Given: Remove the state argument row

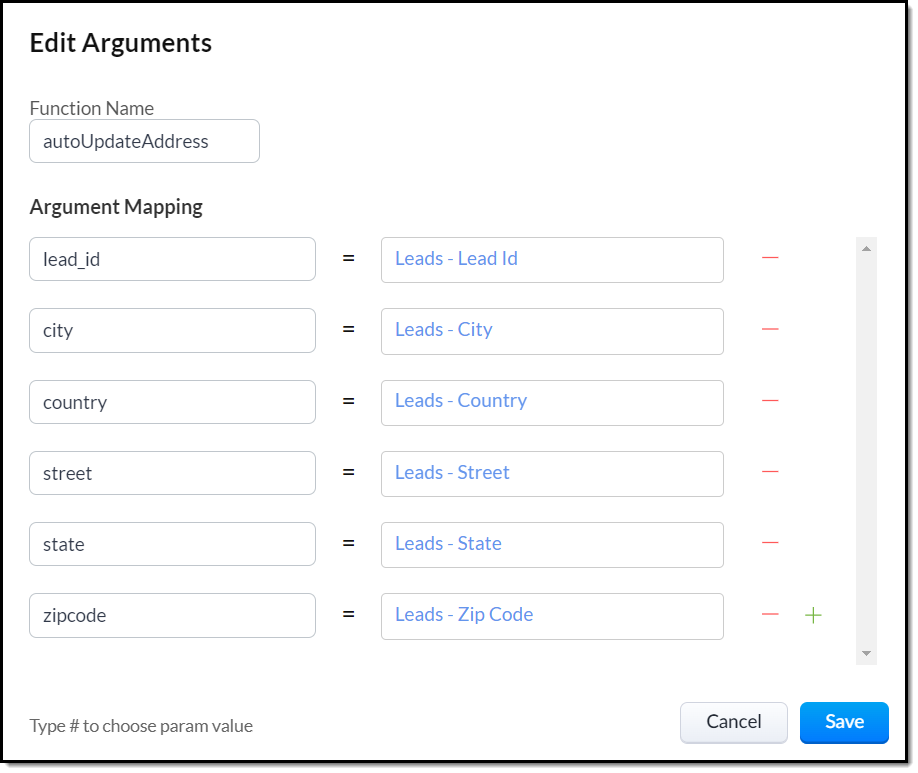Looking at the screenshot, I should click(770, 543).
